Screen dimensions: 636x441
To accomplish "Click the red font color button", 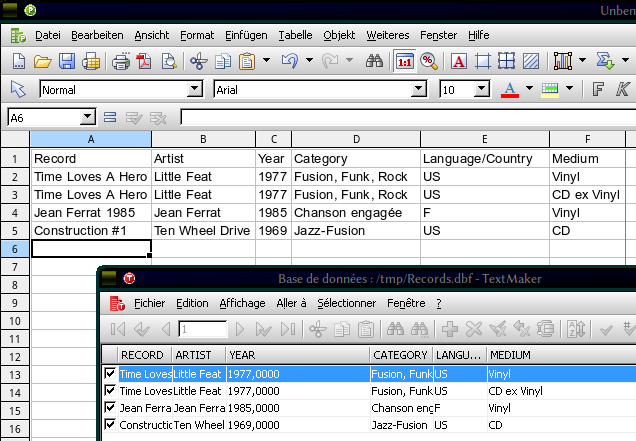I will (x=509, y=89).
